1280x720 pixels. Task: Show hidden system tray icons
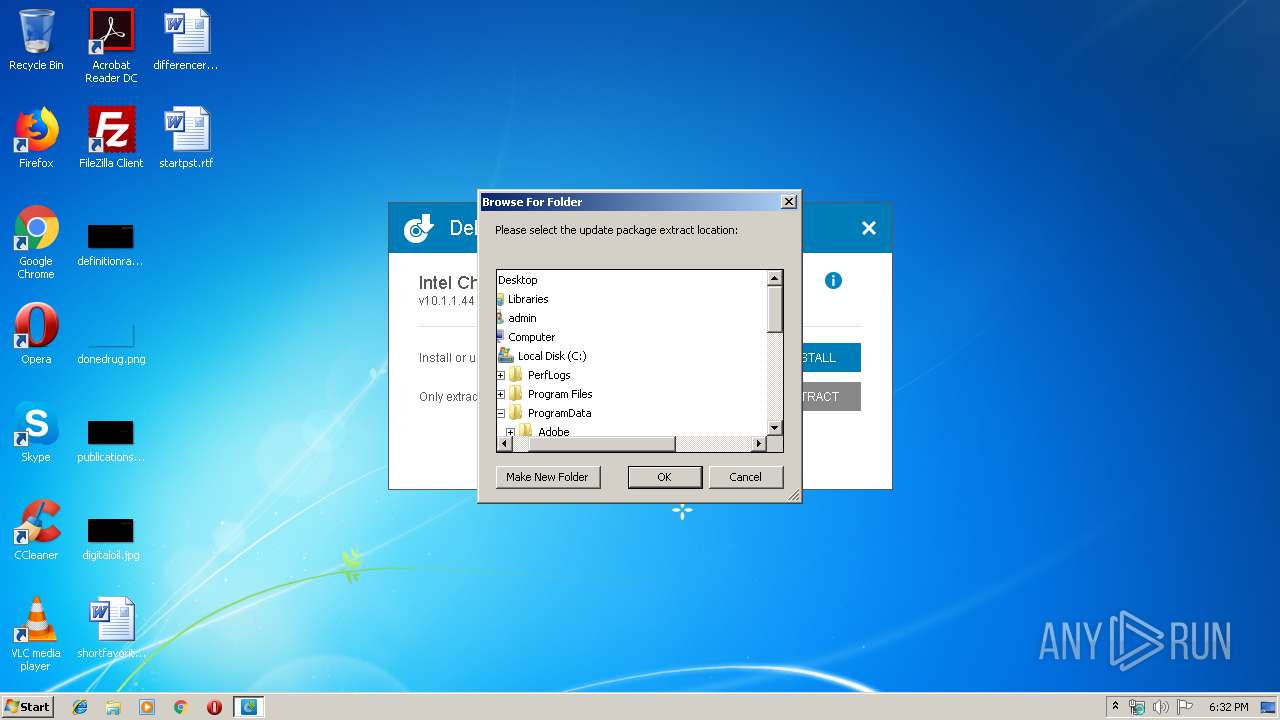pyautogui.click(x=1115, y=706)
